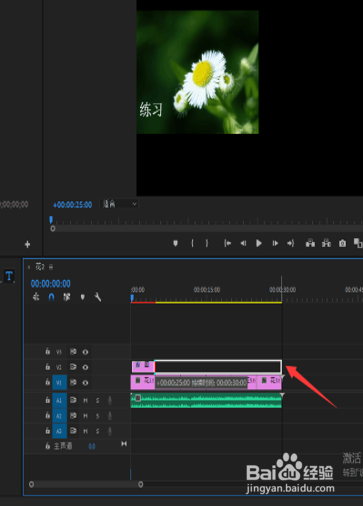Close the 花2 sequence tab

pos(29,267)
